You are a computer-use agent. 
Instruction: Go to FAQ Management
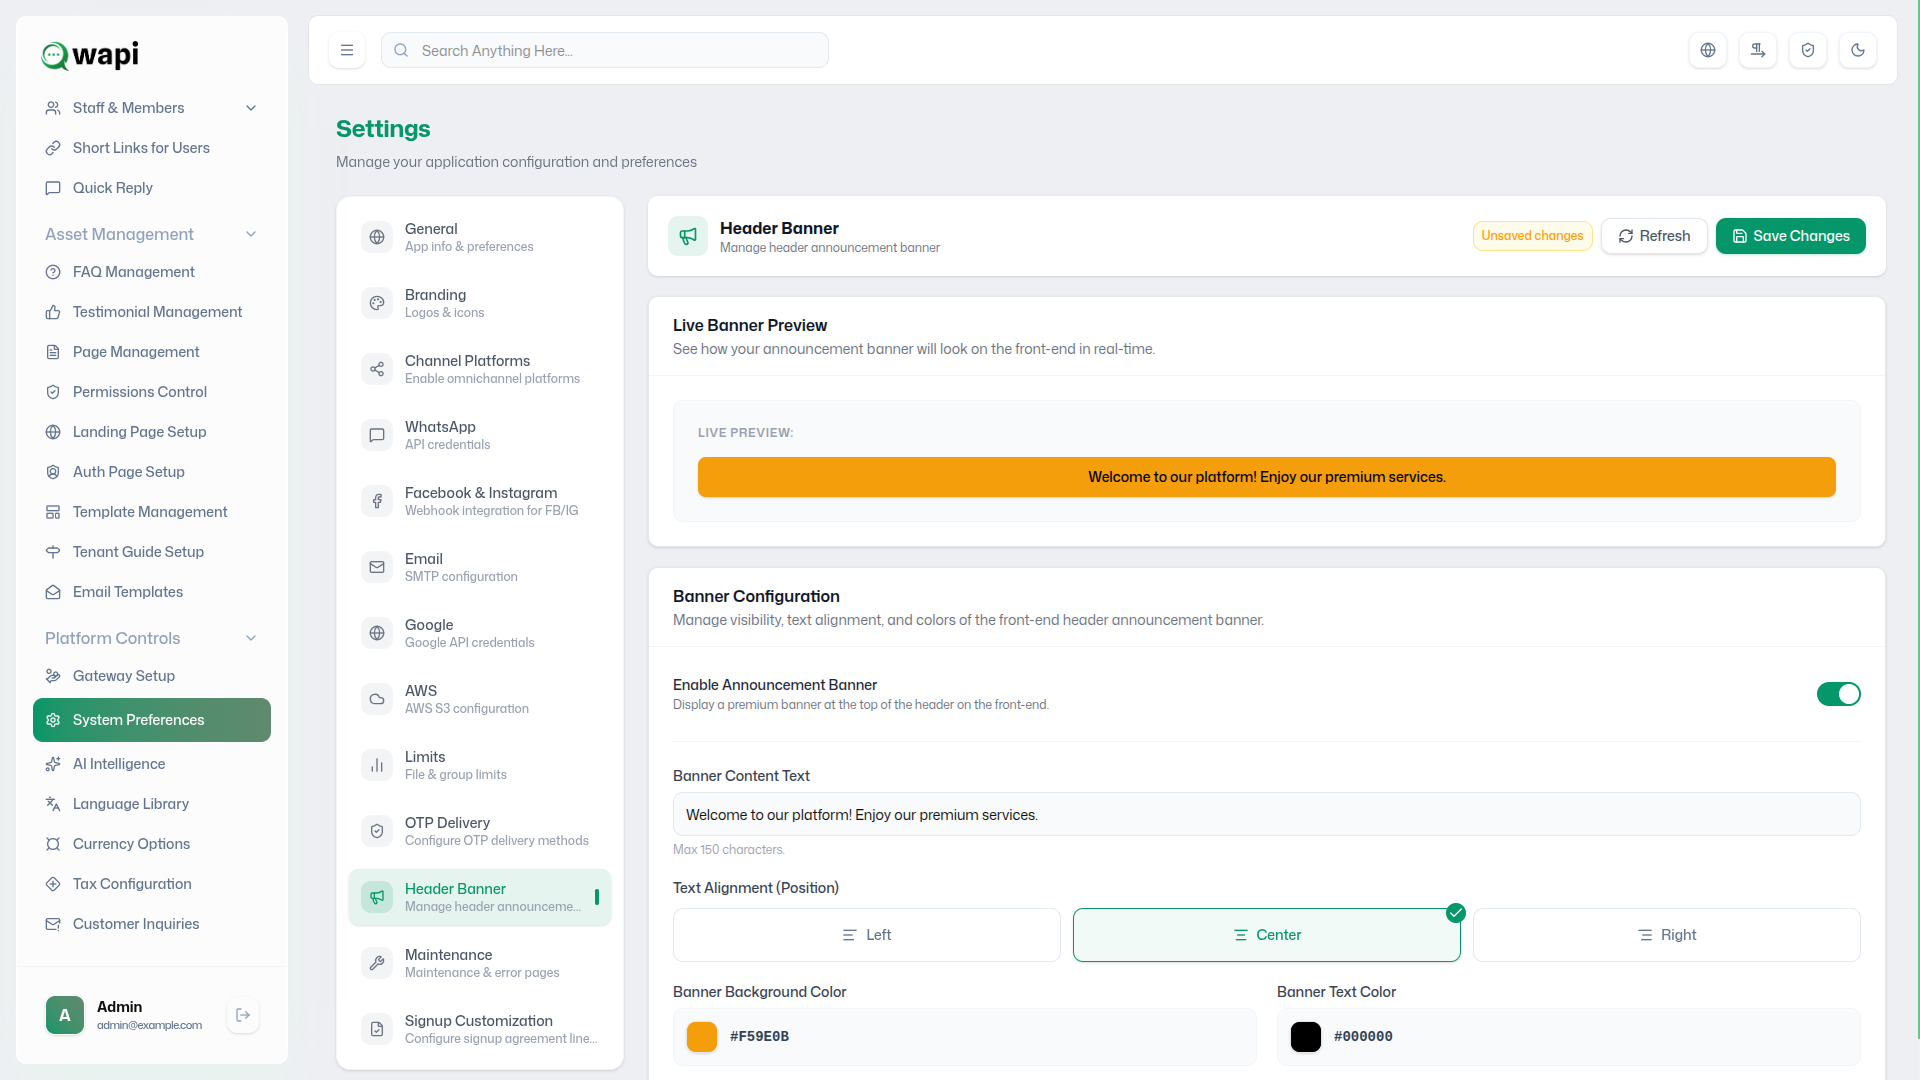point(152,272)
